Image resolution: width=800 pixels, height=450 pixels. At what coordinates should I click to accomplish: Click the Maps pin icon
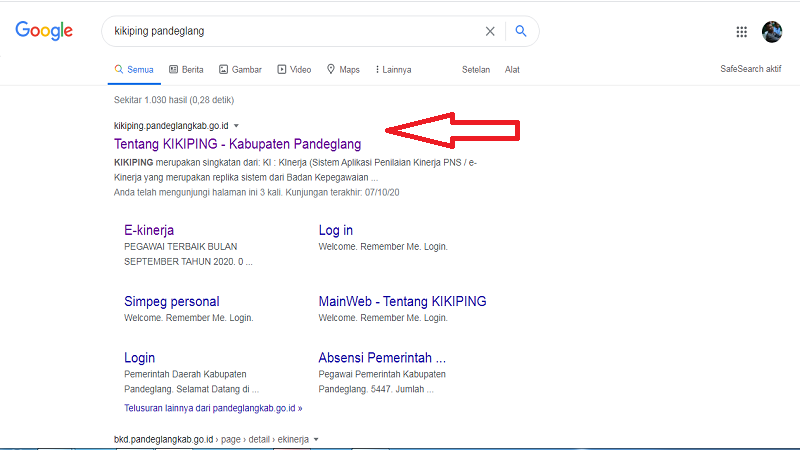click(331, 69)
